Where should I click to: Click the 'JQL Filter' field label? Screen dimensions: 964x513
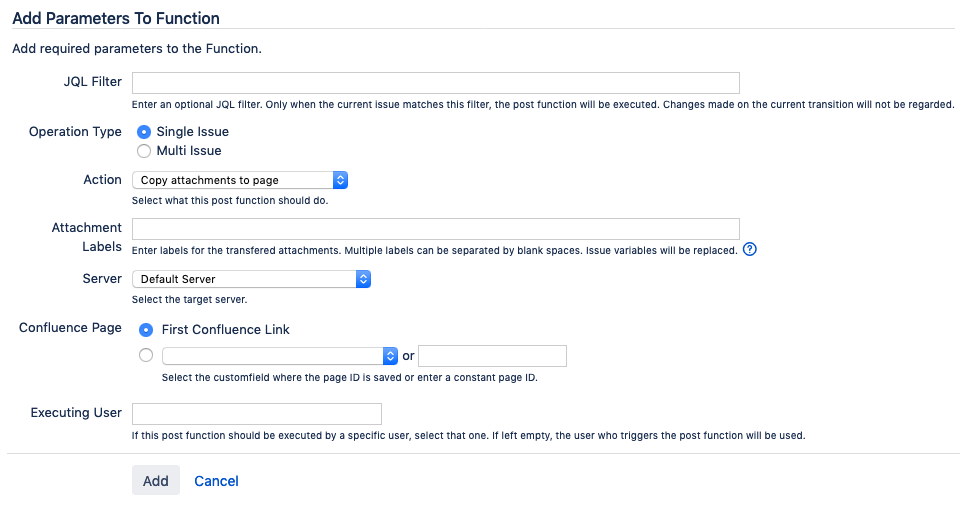92,82
